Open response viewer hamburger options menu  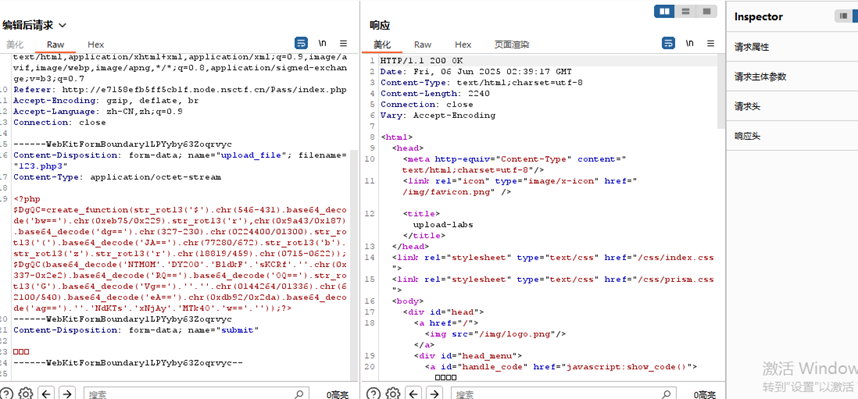pyautogui.click(x=710, y=43)
